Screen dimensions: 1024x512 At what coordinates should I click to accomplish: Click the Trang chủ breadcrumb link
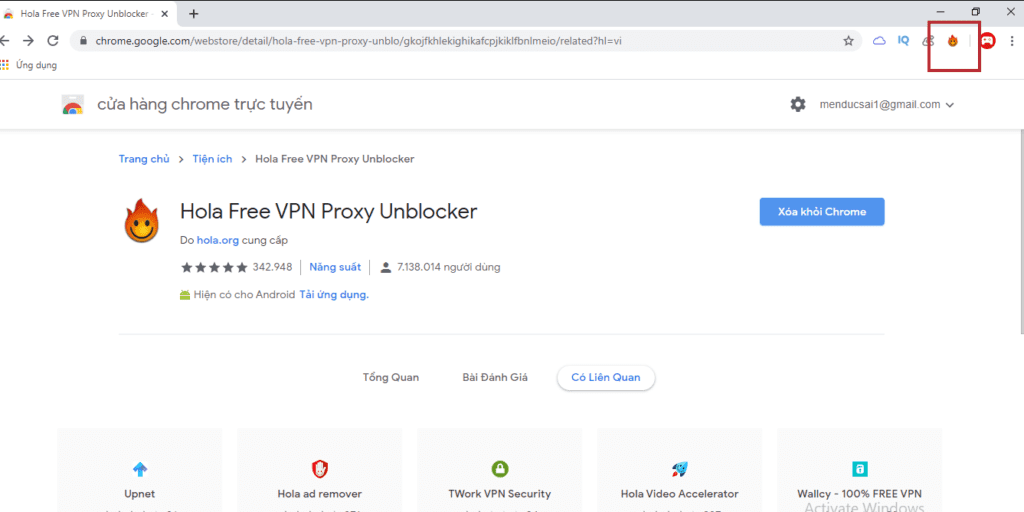144,159
